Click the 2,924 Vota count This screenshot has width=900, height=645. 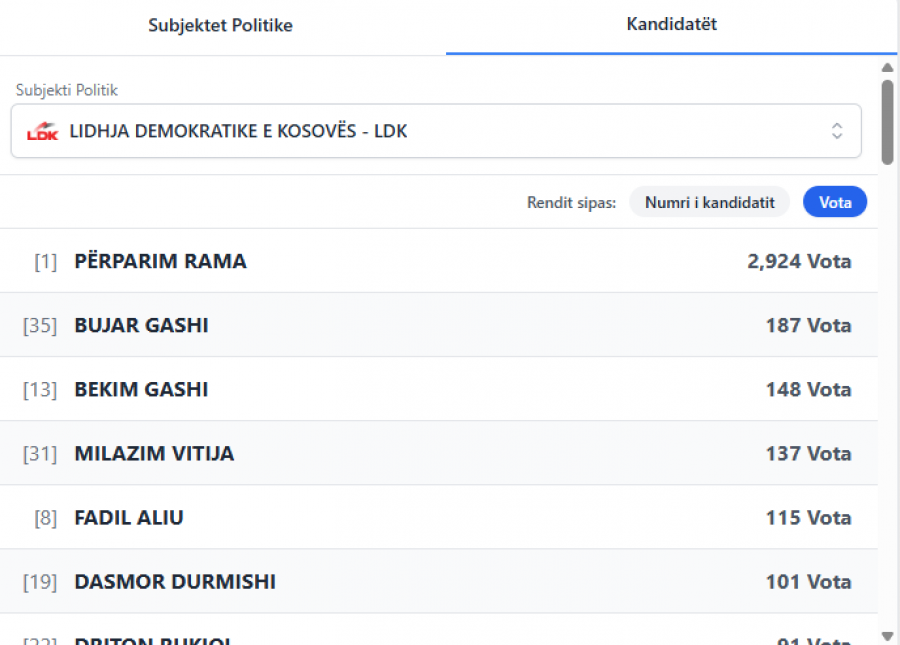coord(799,261)
